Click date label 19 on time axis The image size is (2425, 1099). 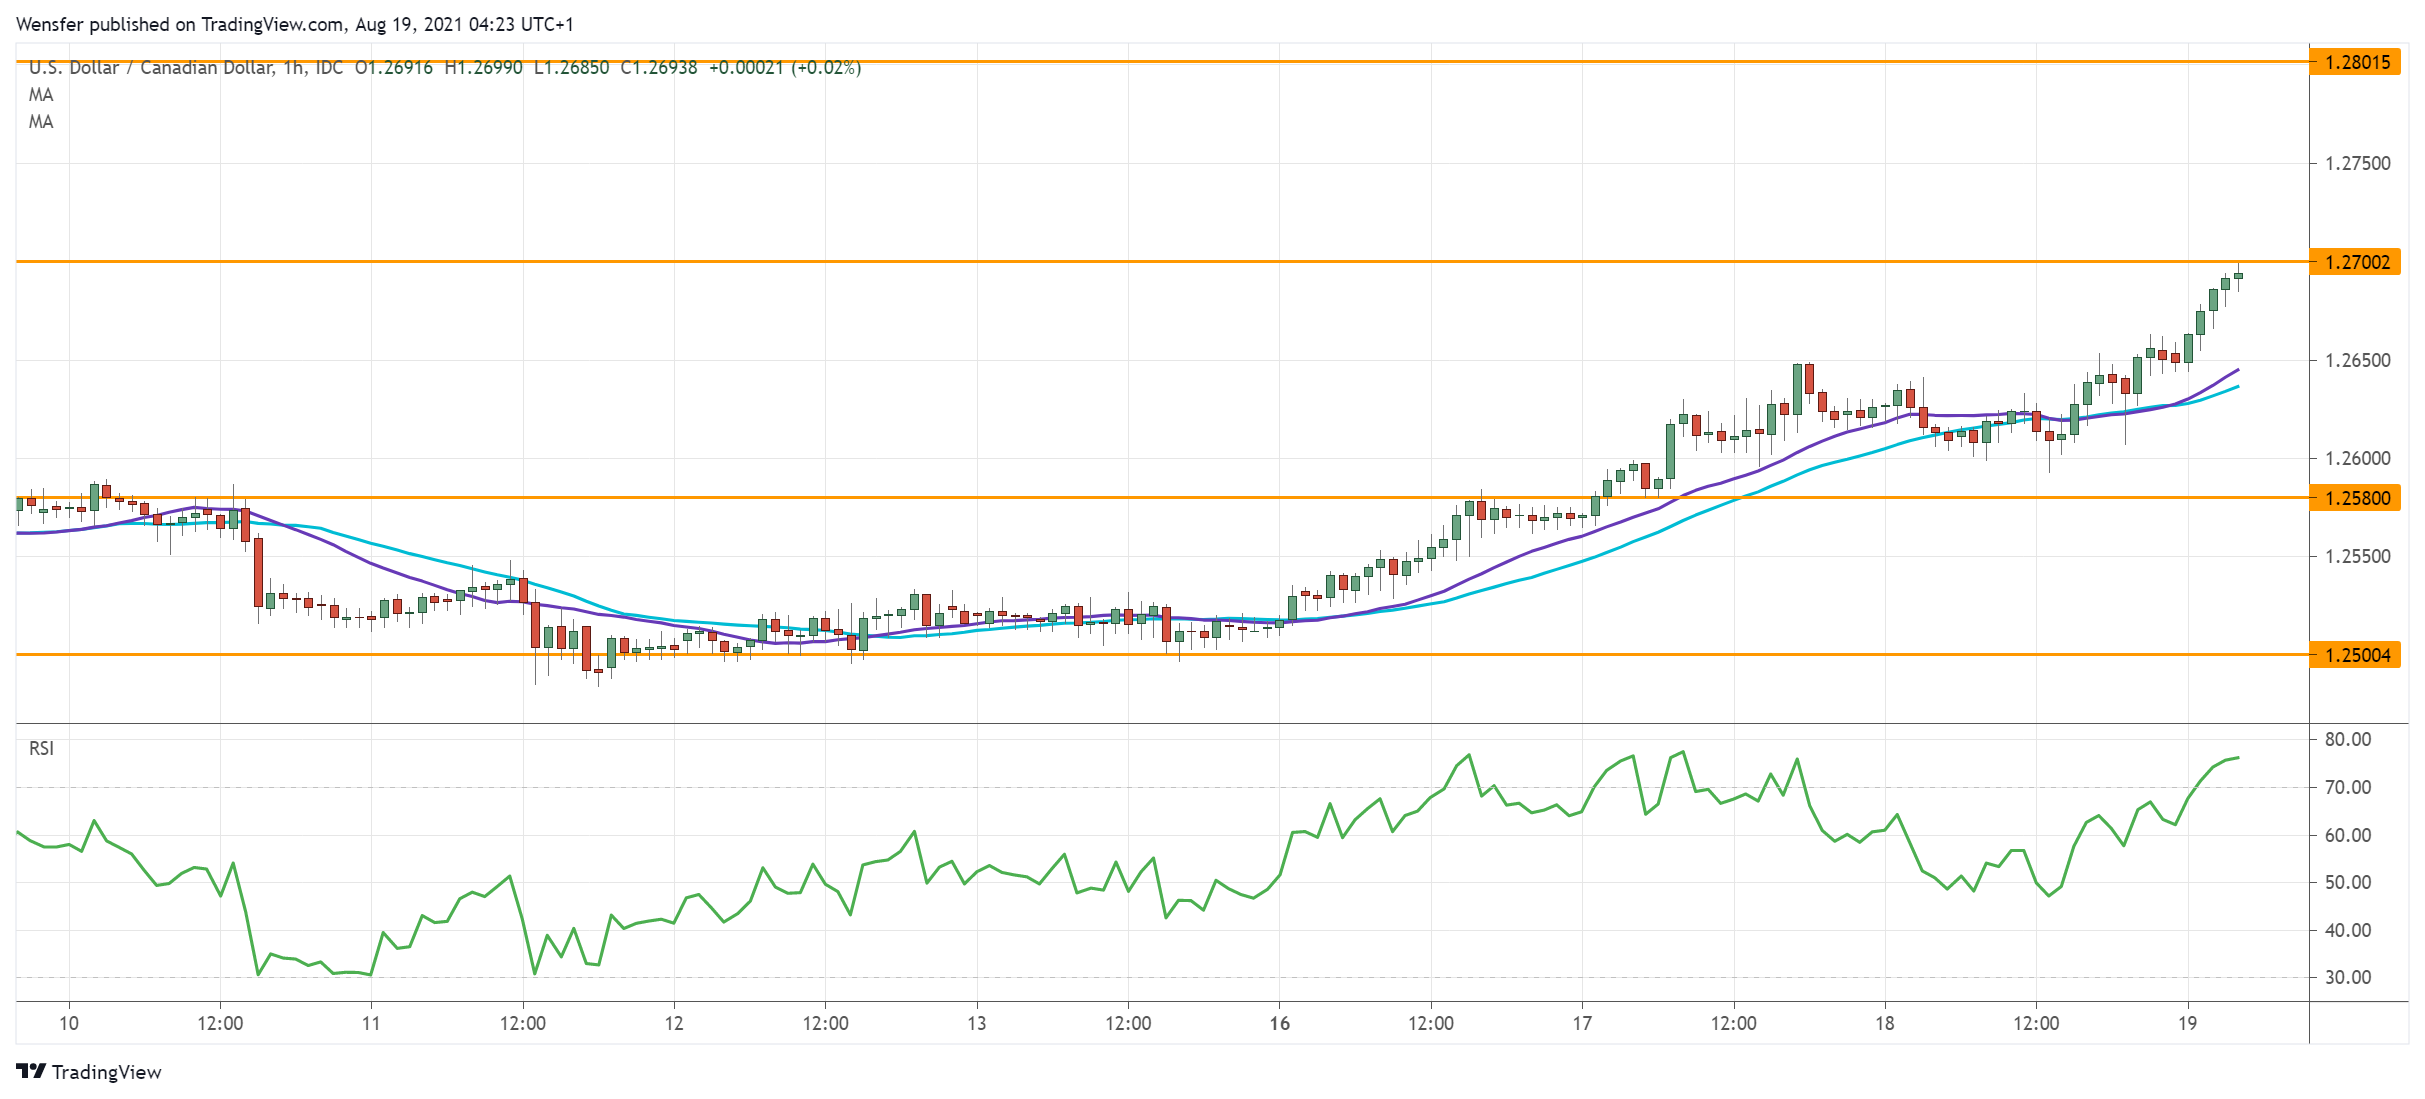coord(2187,1023)
